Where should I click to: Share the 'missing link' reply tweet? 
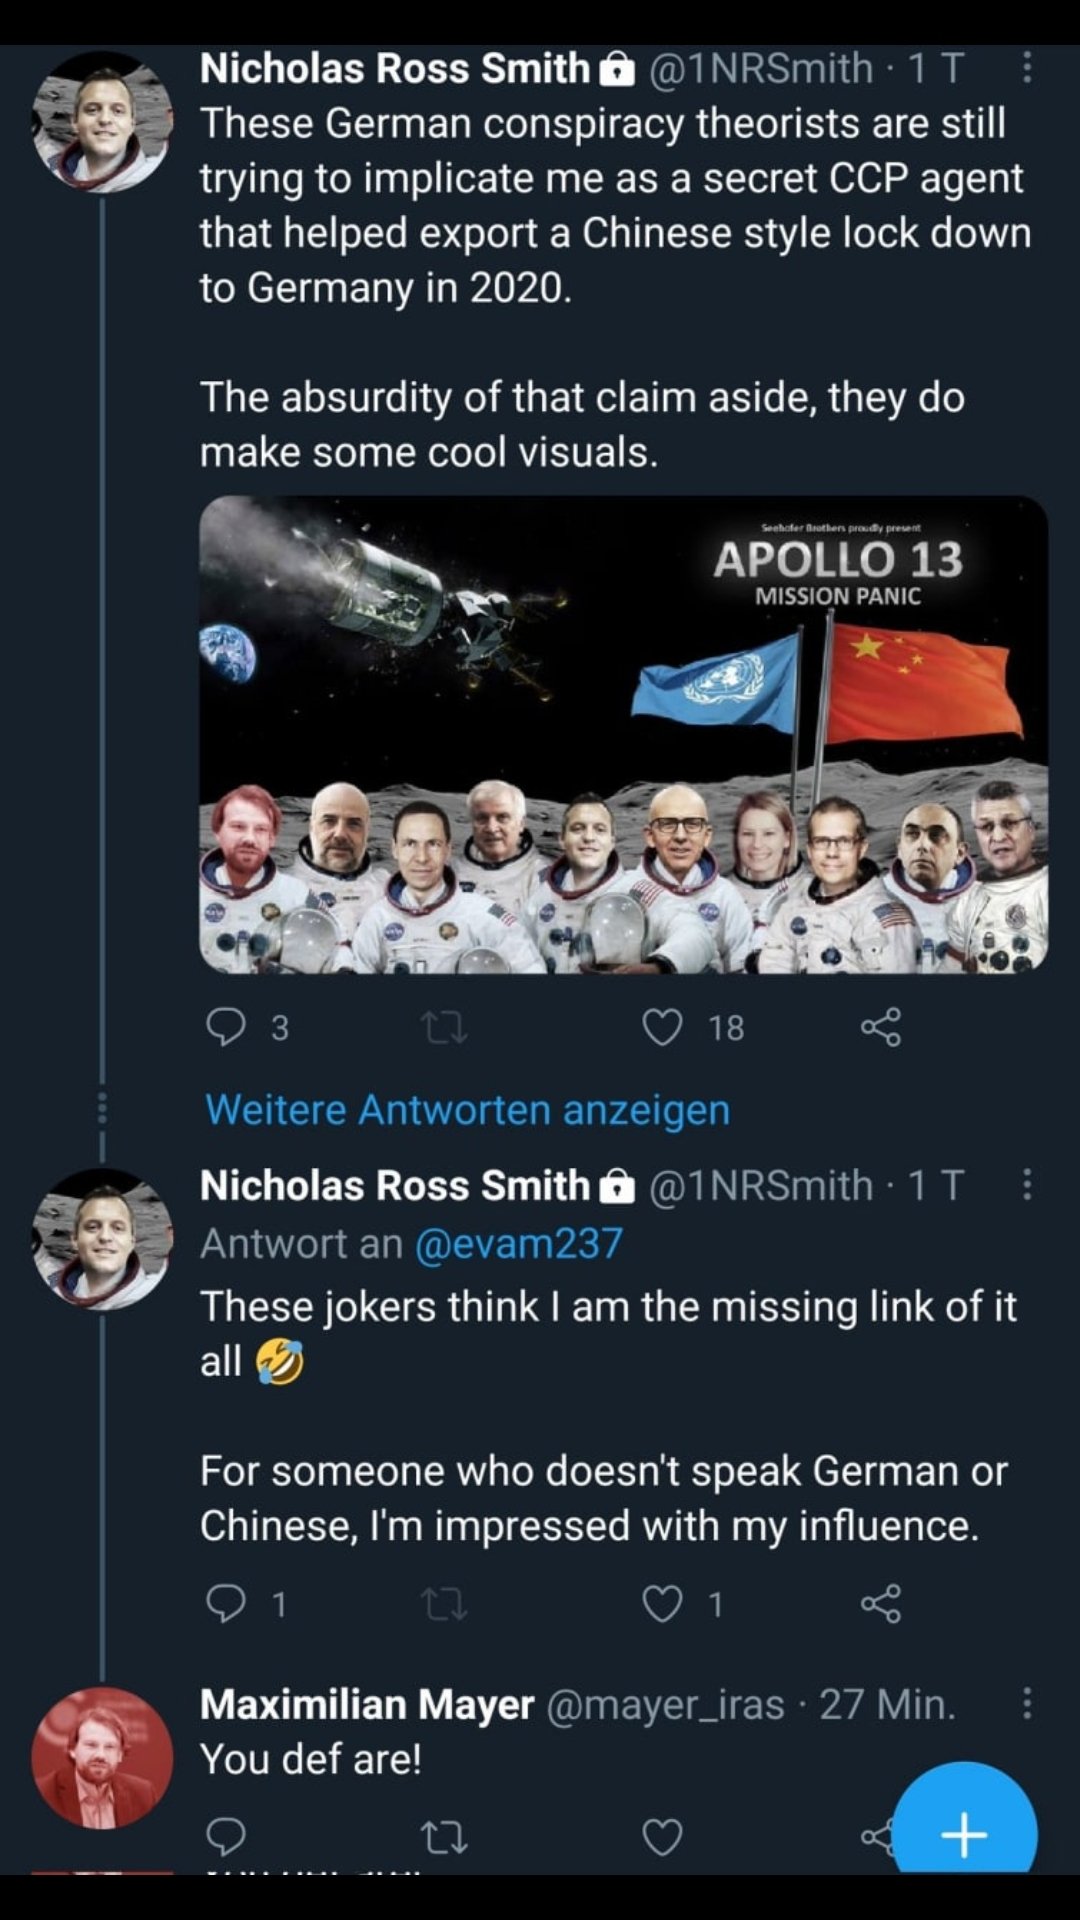coord(881,1604)
